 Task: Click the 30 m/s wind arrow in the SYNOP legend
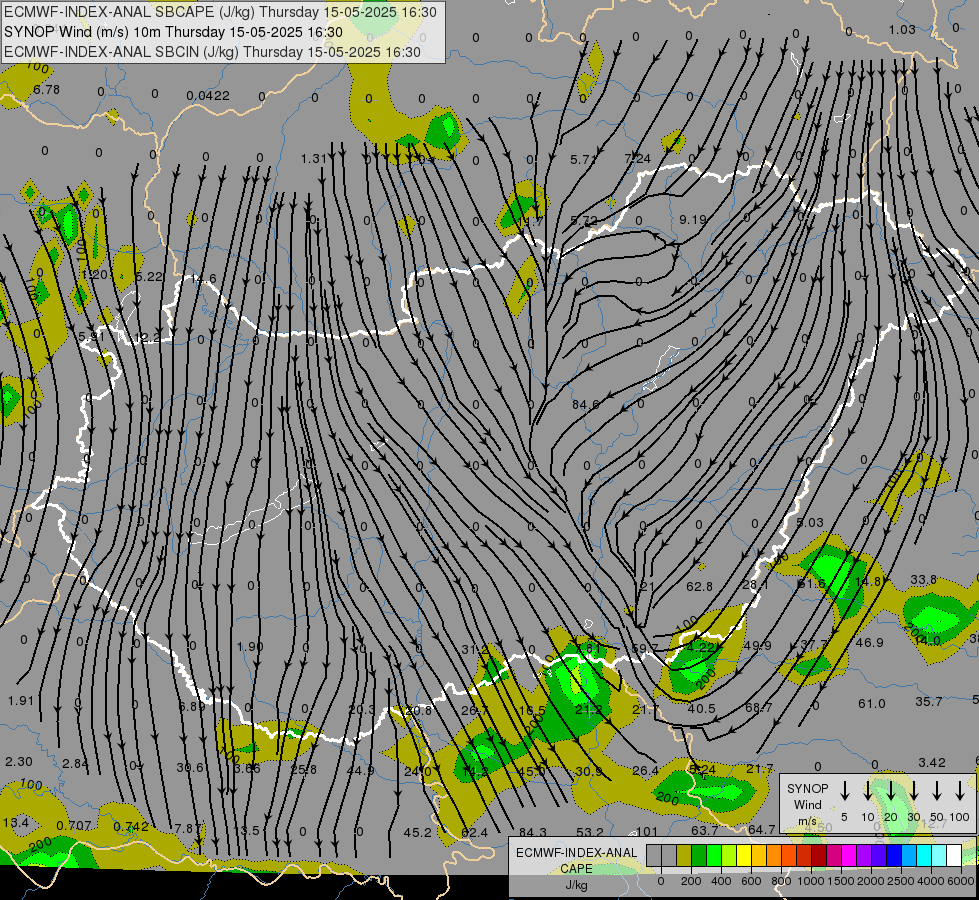coord(913,790)
